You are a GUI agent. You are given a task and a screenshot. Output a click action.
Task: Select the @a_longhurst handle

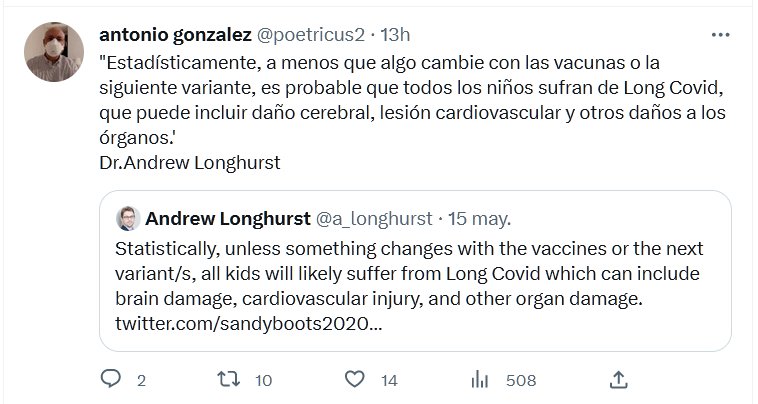click(374, 218)
